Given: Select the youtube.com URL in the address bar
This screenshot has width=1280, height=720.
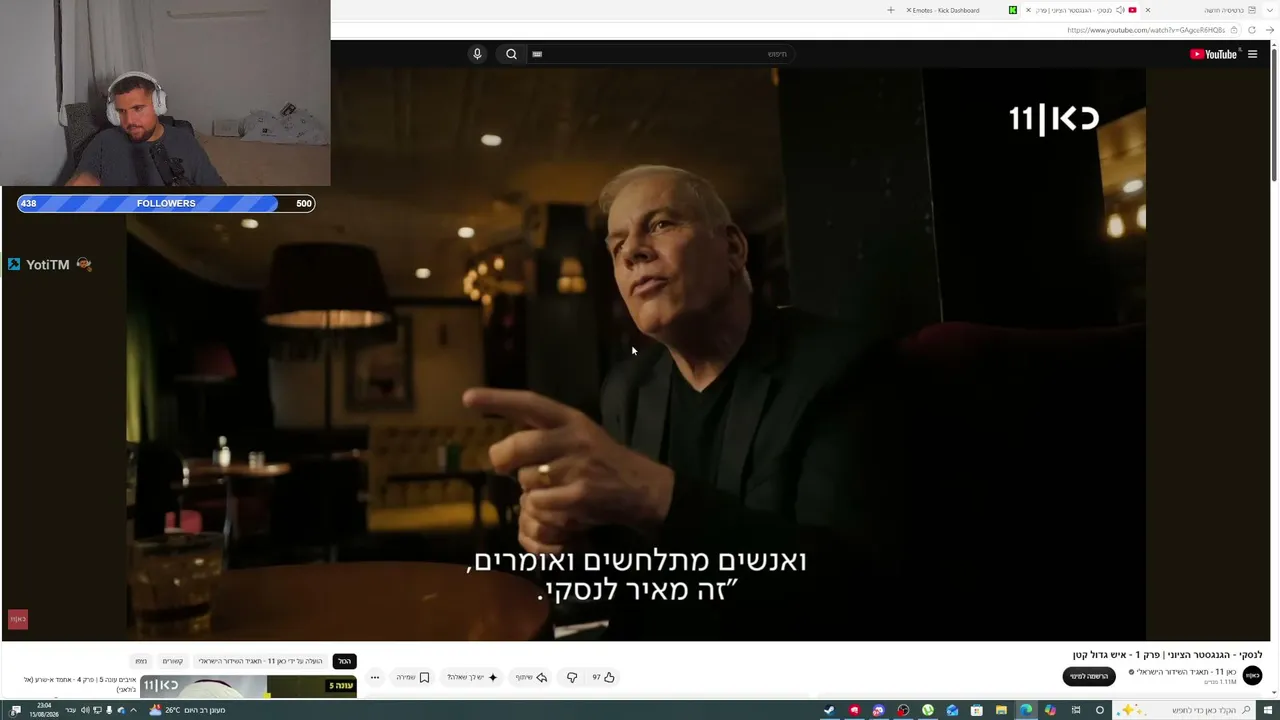Looking at the screenshot, I should tap(1146, 30).
